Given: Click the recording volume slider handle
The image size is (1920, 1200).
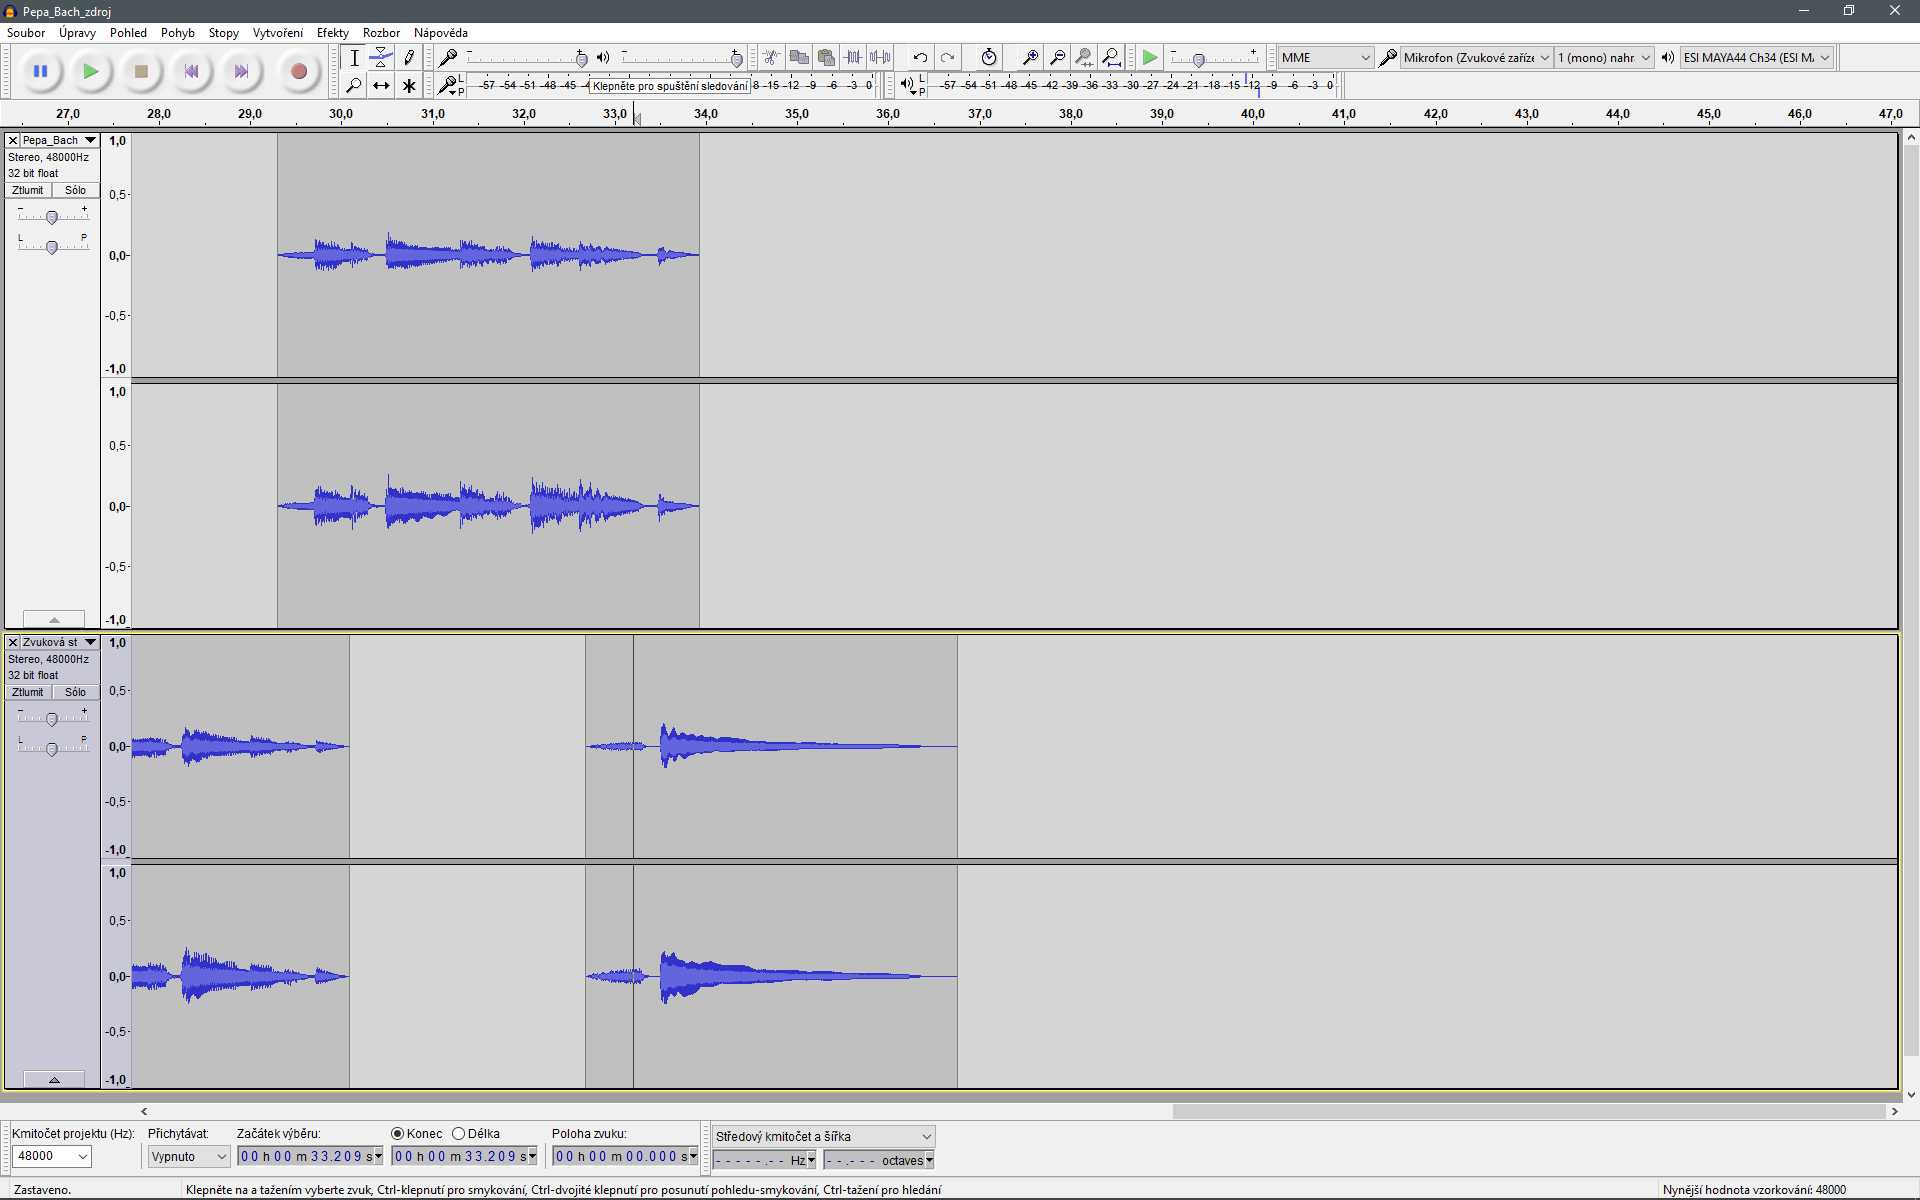Looking at the screenshot, I should click(x=582, y=59).
